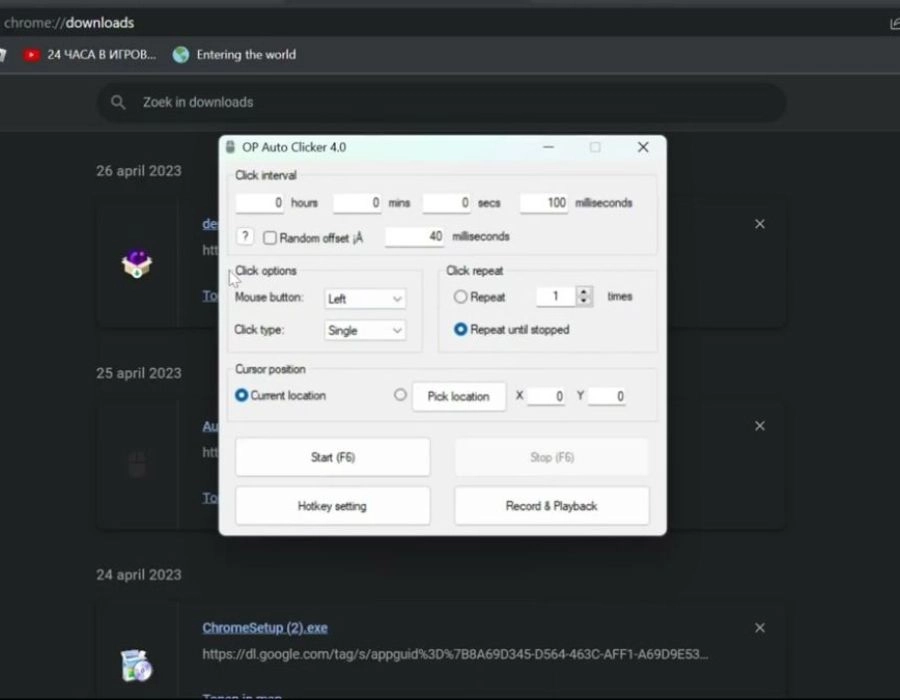Click the globe icon beside Entering the world

point(181,55)
